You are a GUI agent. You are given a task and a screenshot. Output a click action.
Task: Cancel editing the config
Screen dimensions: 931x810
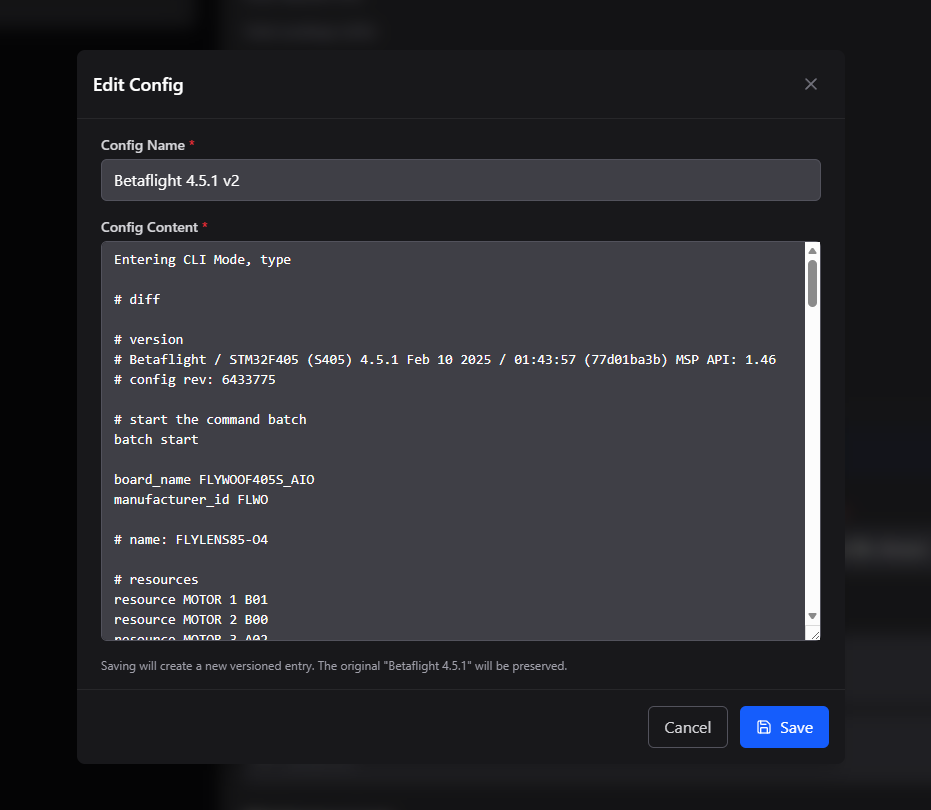pos(688,727)
